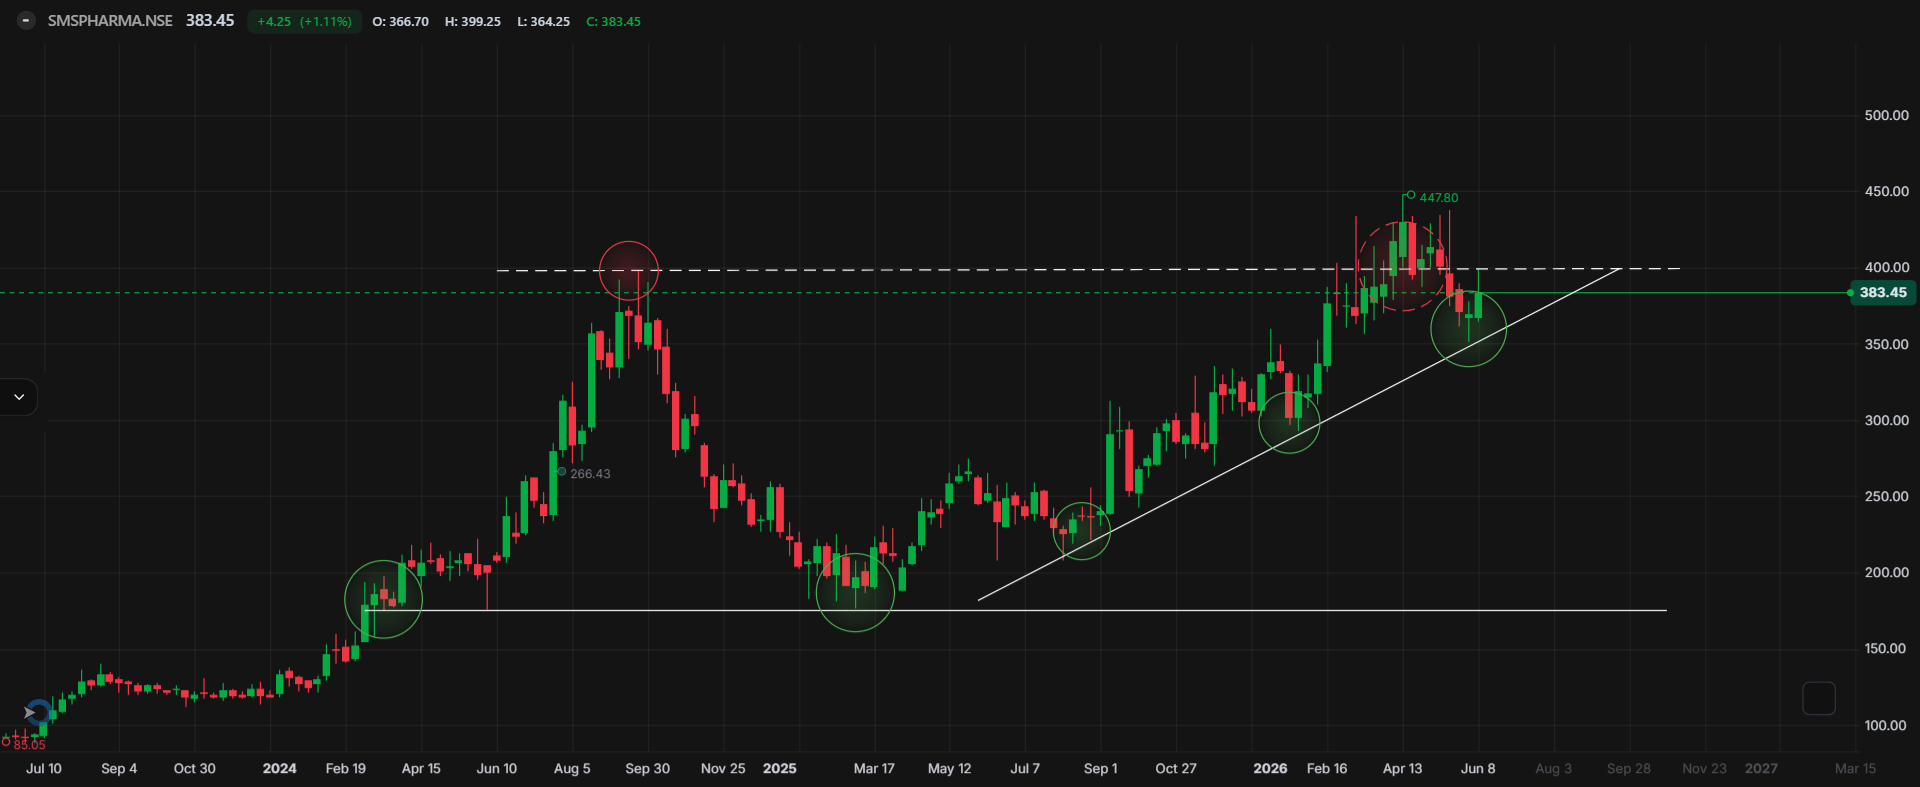This screenshot has width=1920, height=787.
Task: Collapse the legend with the minus button
Action: tap(26, 21)
